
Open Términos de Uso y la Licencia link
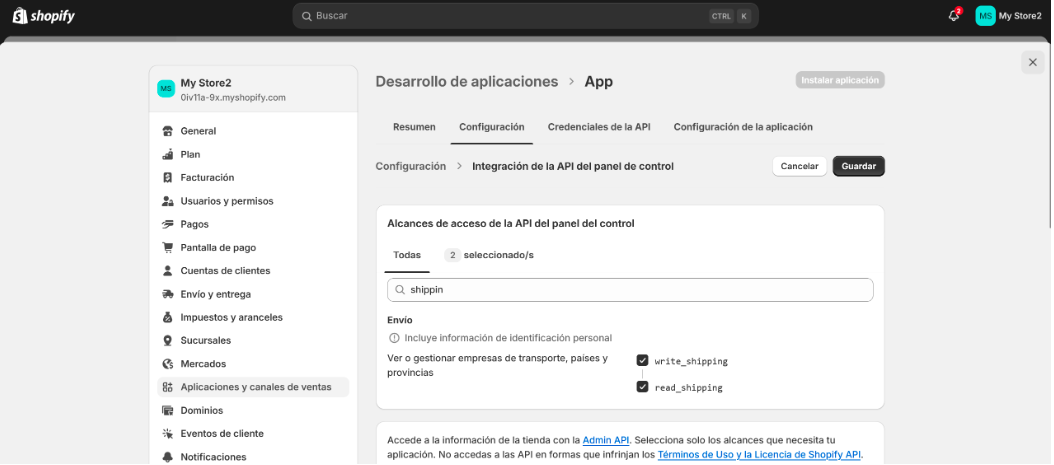(x=759, y=454)
